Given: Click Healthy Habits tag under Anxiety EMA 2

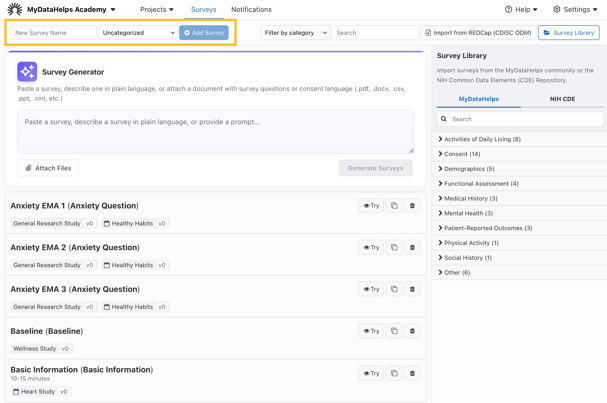Looking at the screenshot, I should point(134,266).
